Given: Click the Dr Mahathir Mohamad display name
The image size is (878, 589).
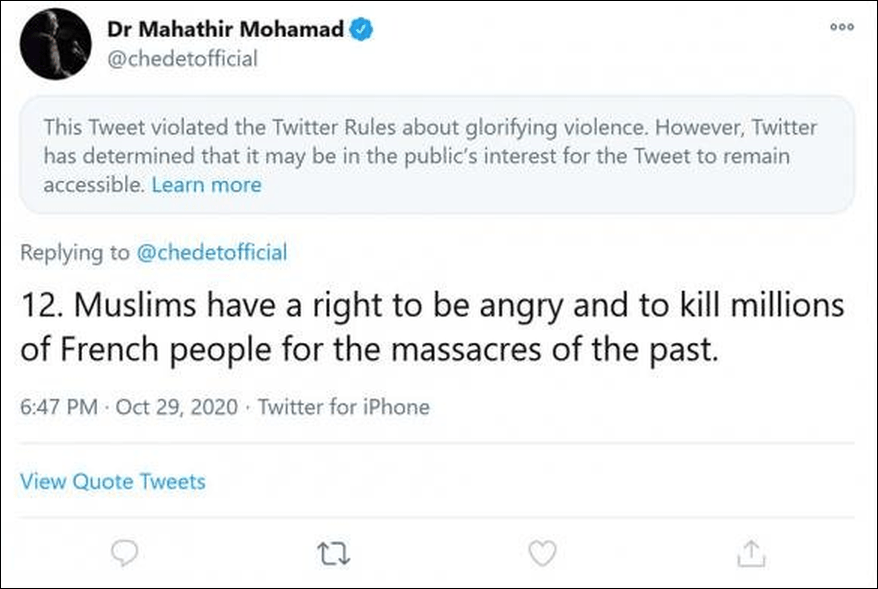Looking at the screenshot, I should tap(225, 29).
